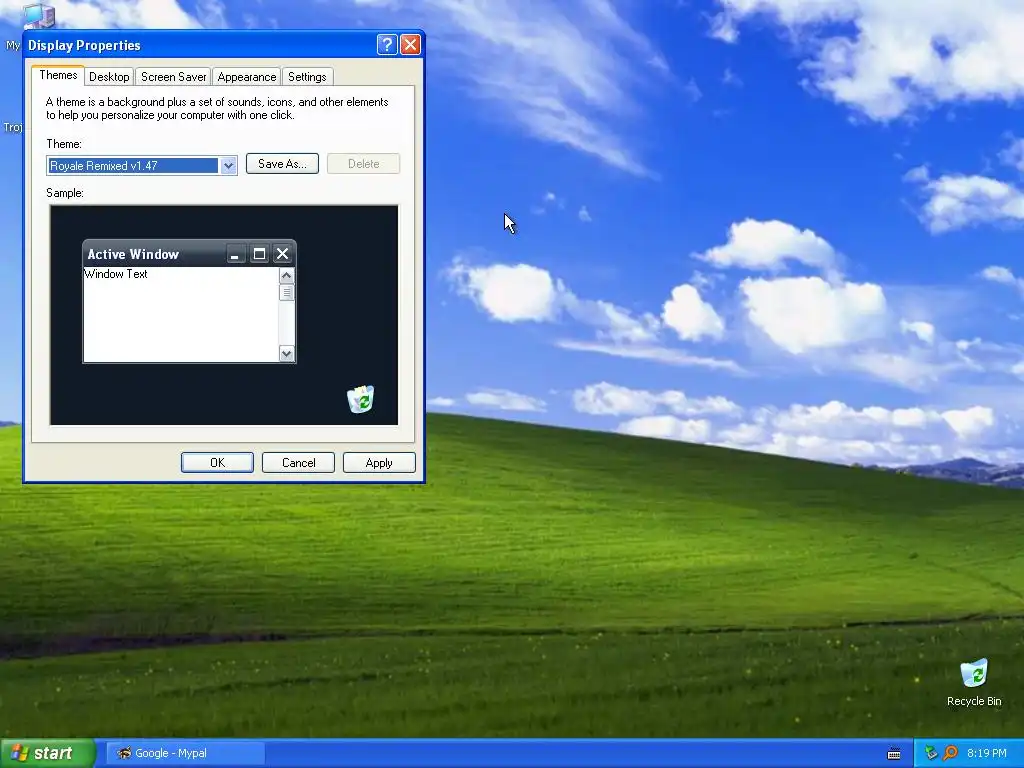Viewport: 1024px width, 768px height.
Task: Click the keyboard language bar icon
Action: pos(894,754)
